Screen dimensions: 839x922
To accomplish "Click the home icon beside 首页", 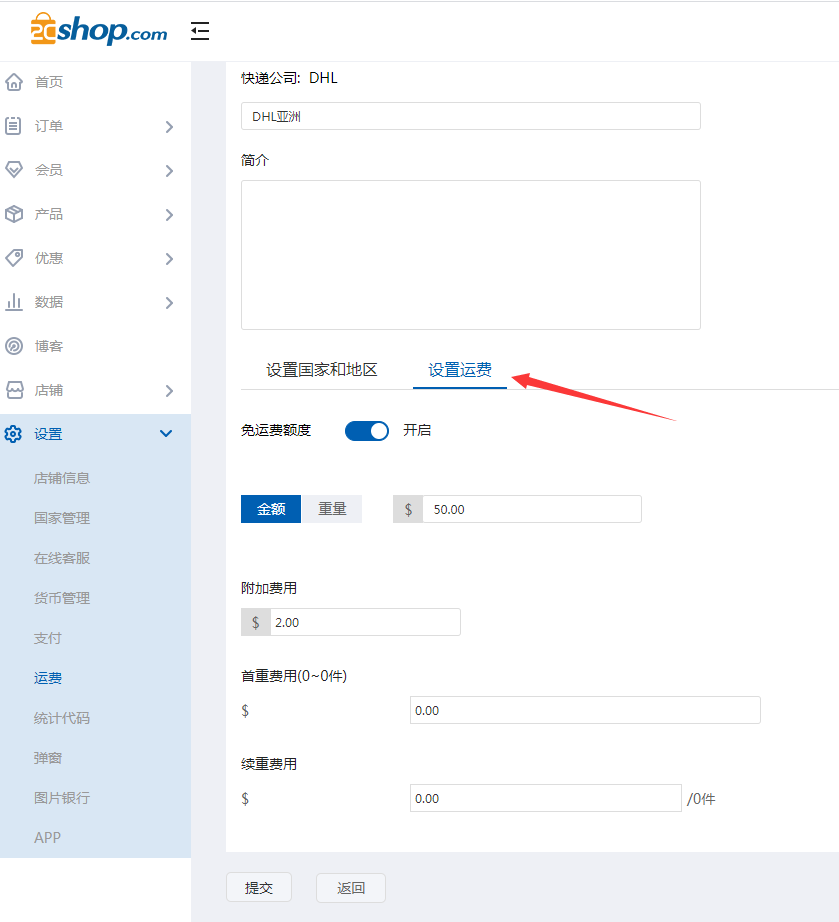I will coord(14,82).
